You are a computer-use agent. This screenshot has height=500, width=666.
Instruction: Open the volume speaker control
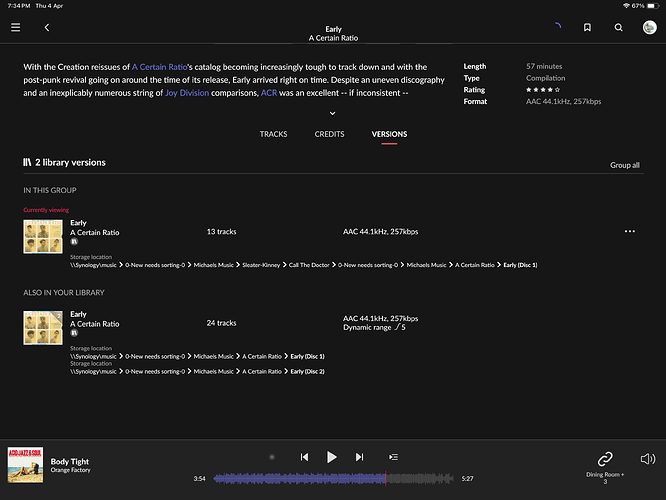point(648,459)
